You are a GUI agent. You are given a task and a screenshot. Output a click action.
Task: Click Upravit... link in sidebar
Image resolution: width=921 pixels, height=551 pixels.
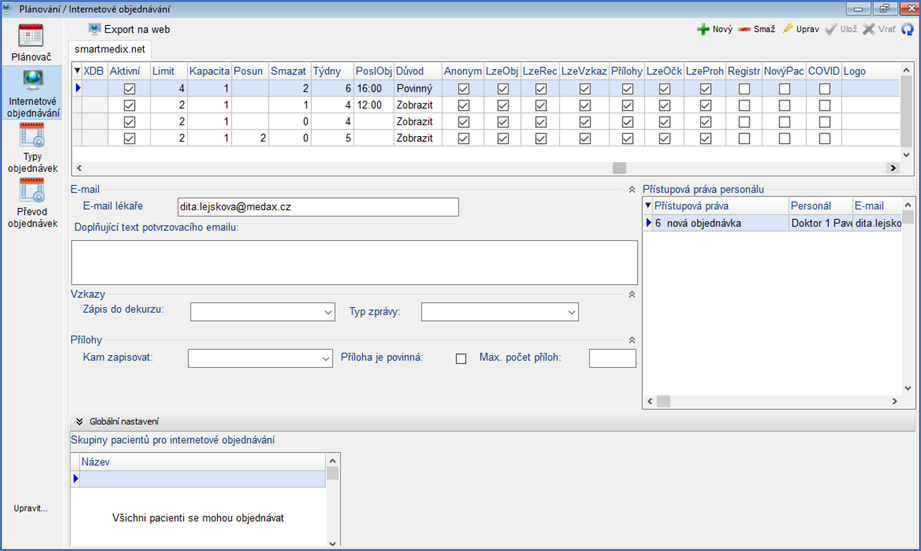pos(30,508)
